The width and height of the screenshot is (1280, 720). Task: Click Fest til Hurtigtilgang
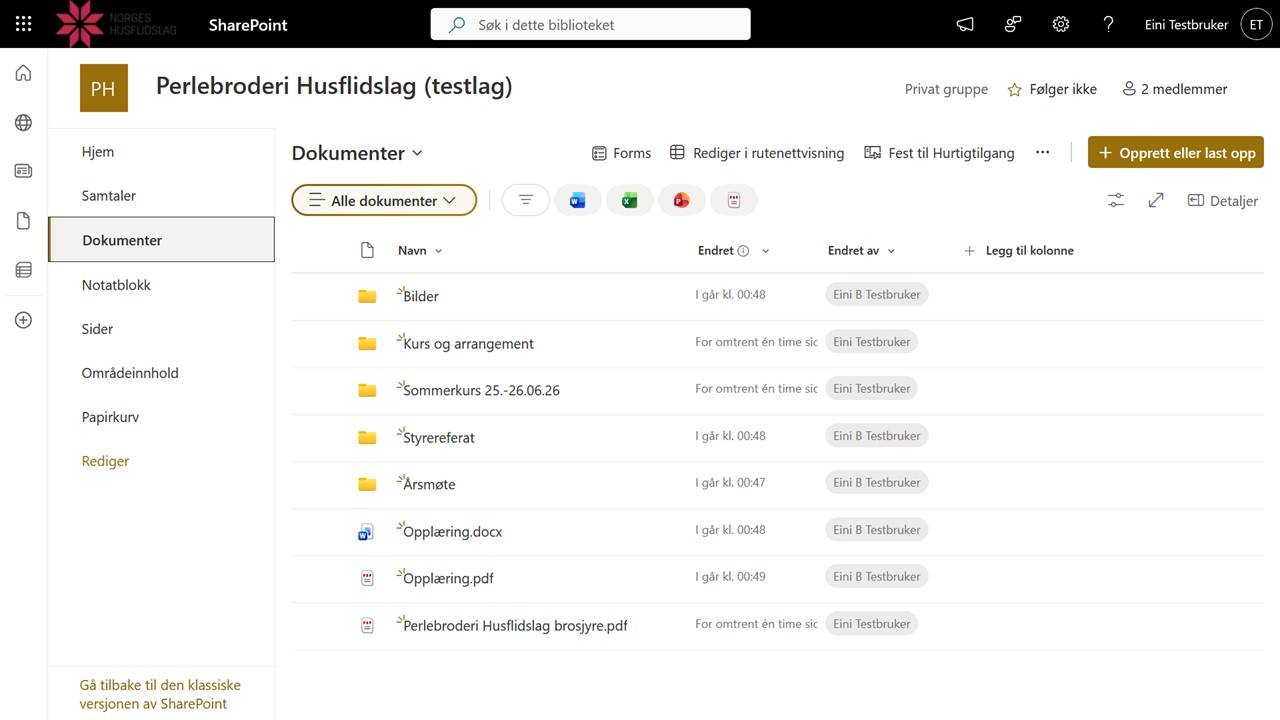(x=939, y=153)
